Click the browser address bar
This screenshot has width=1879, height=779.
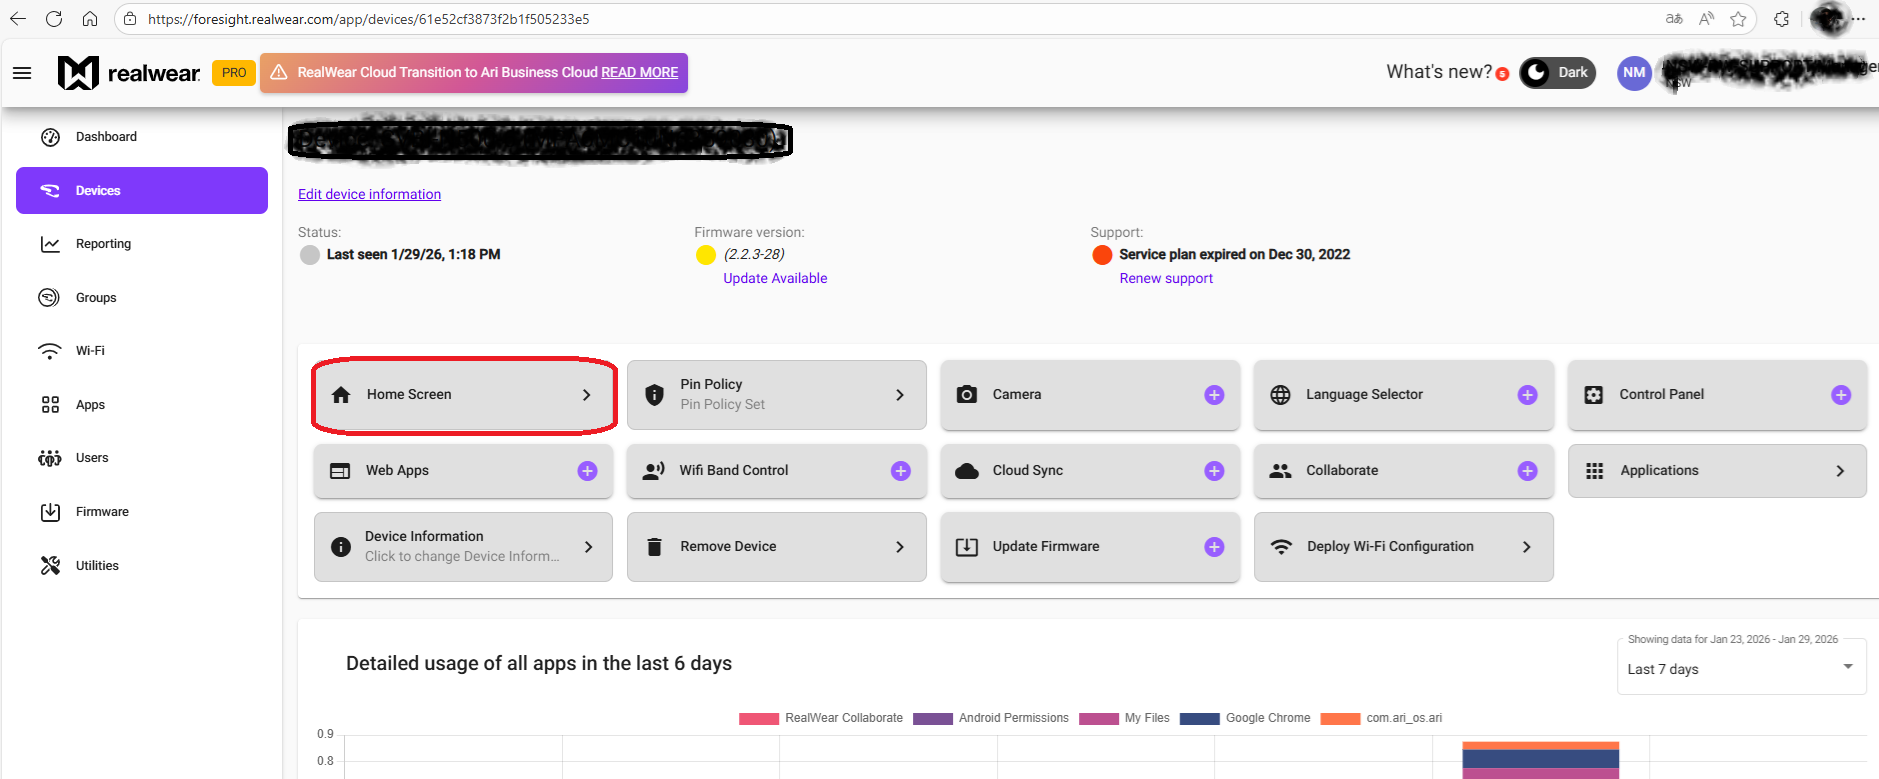pyautogui.click(x=800, y=19)
